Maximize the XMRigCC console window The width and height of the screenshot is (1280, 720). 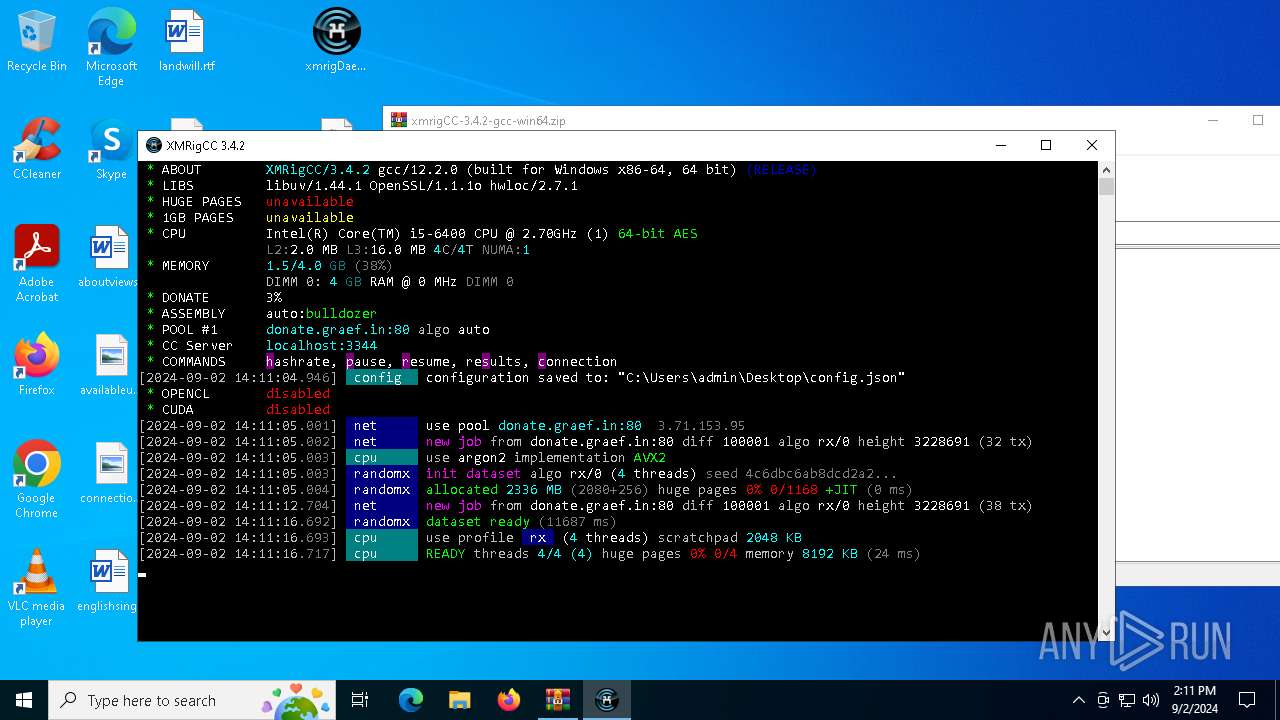tap(1046, 145)
